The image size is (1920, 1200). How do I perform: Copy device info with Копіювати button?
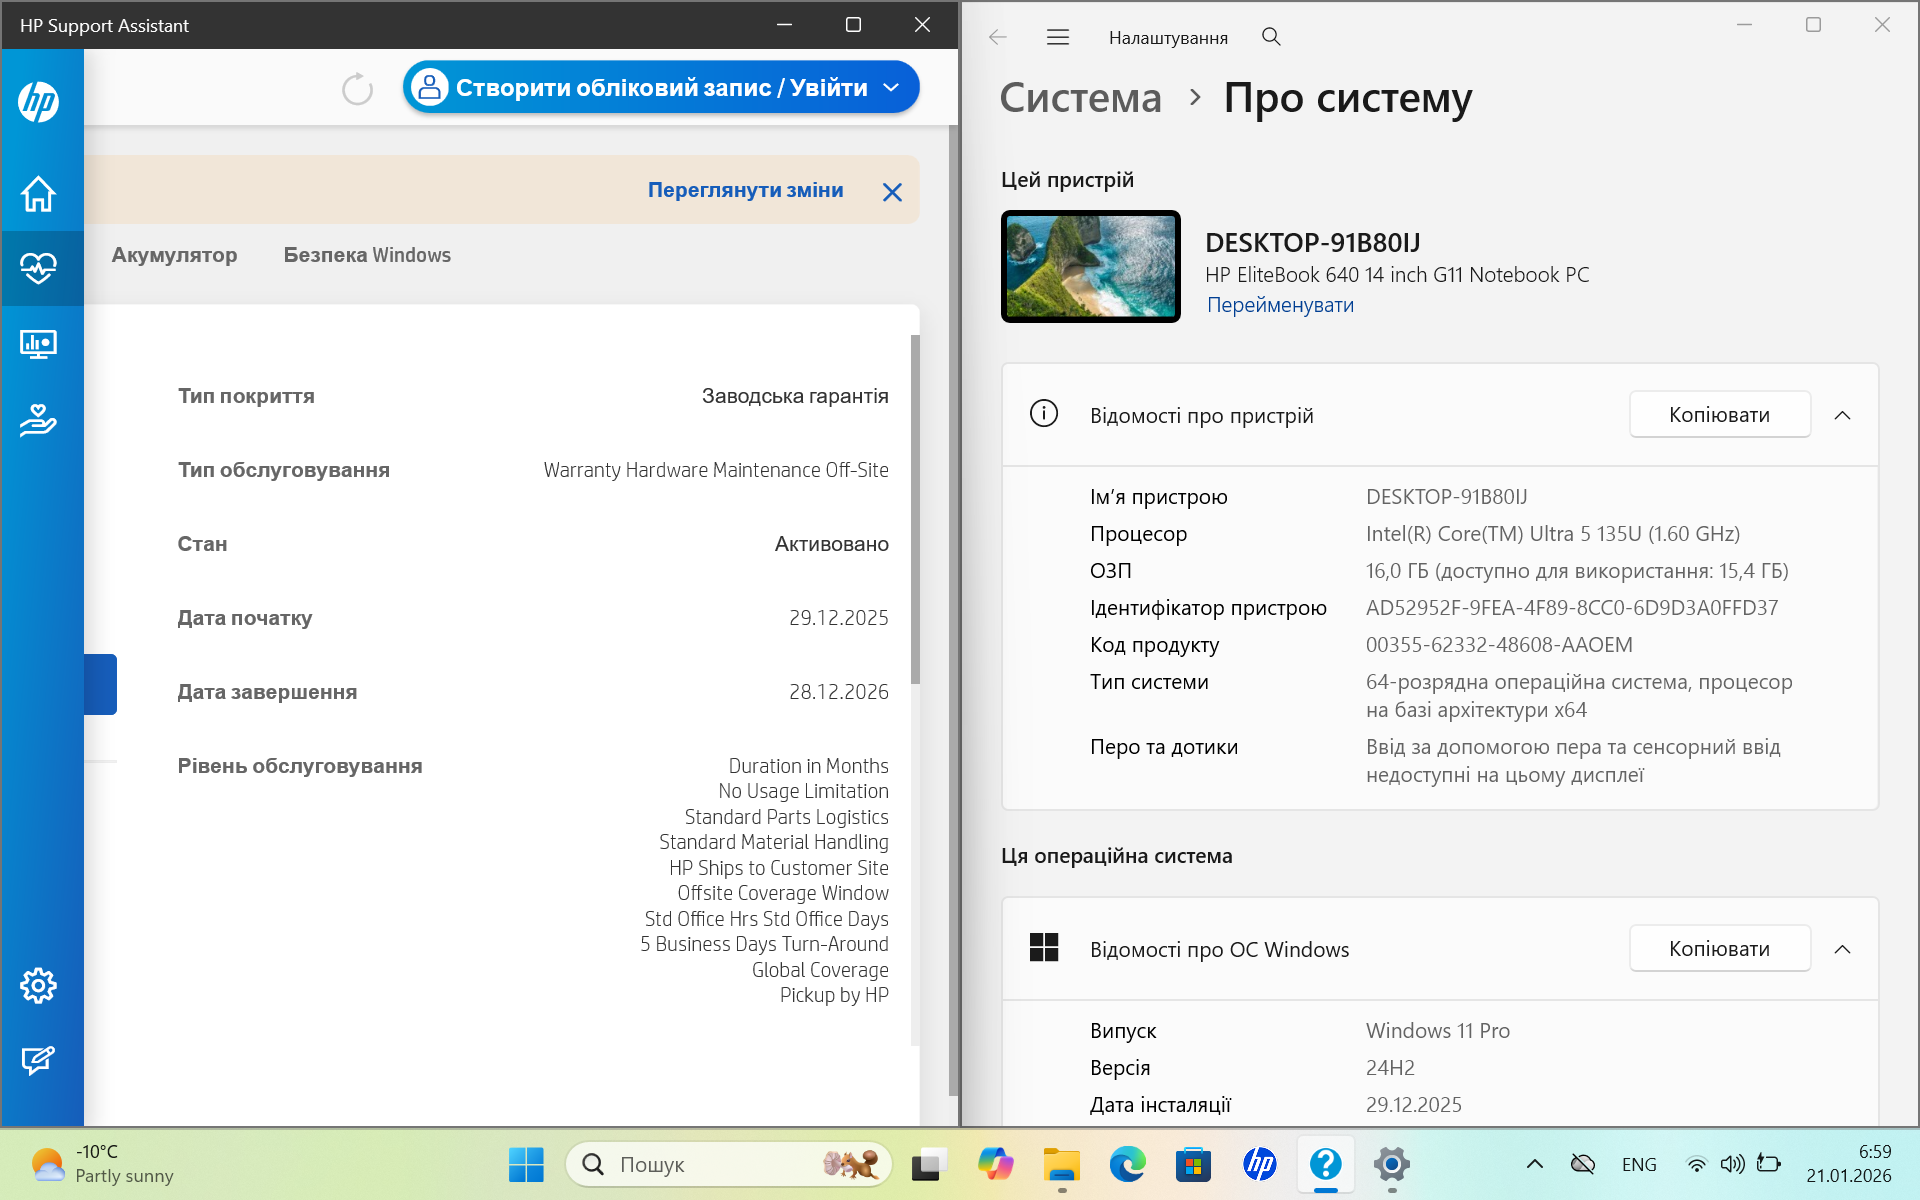[x=1719, y=415]
